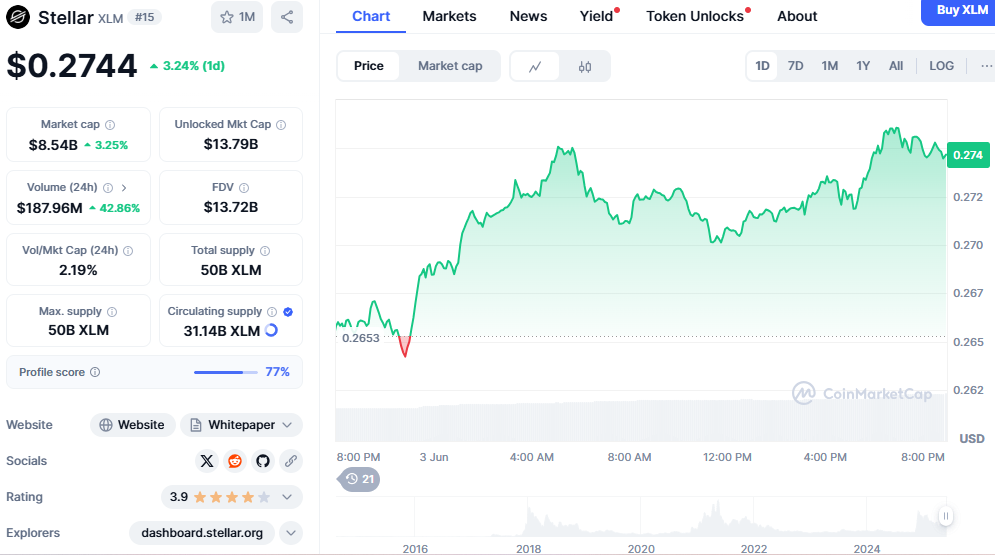Click Total supply info icon
Viewport: 995px width, 555px height.
(x=265, y=251)
